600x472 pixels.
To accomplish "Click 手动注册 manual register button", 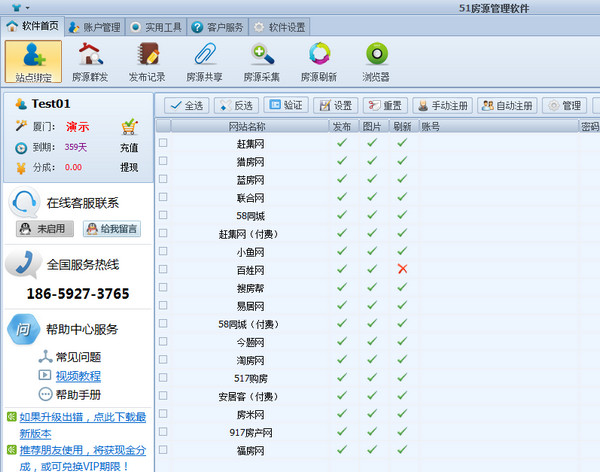I will 443,106.
